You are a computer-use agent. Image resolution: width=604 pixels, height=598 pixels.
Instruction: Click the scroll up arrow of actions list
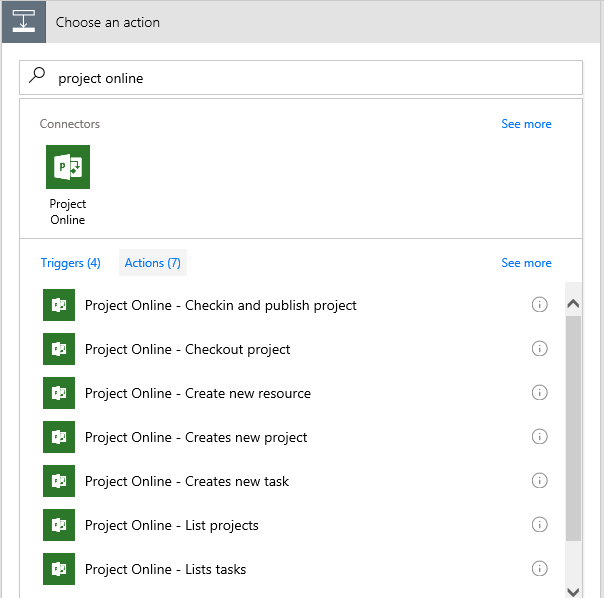(573, 304)
